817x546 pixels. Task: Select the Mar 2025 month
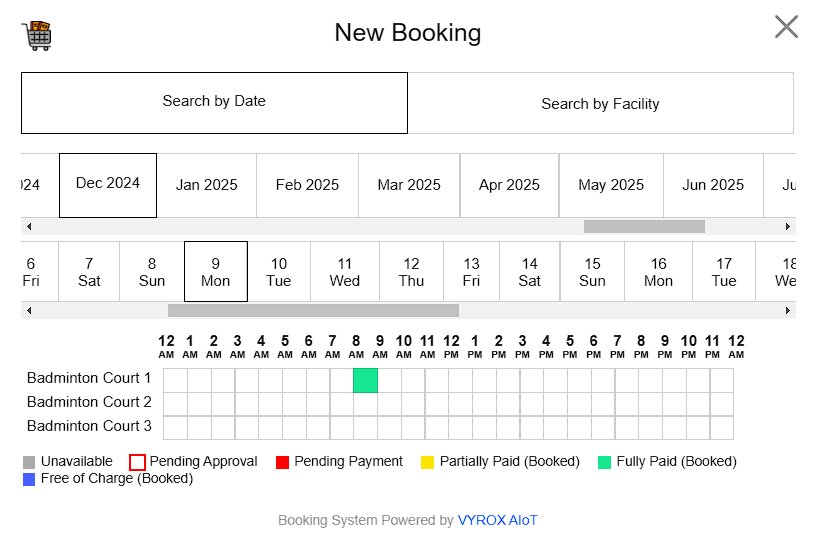click(409, 185)
